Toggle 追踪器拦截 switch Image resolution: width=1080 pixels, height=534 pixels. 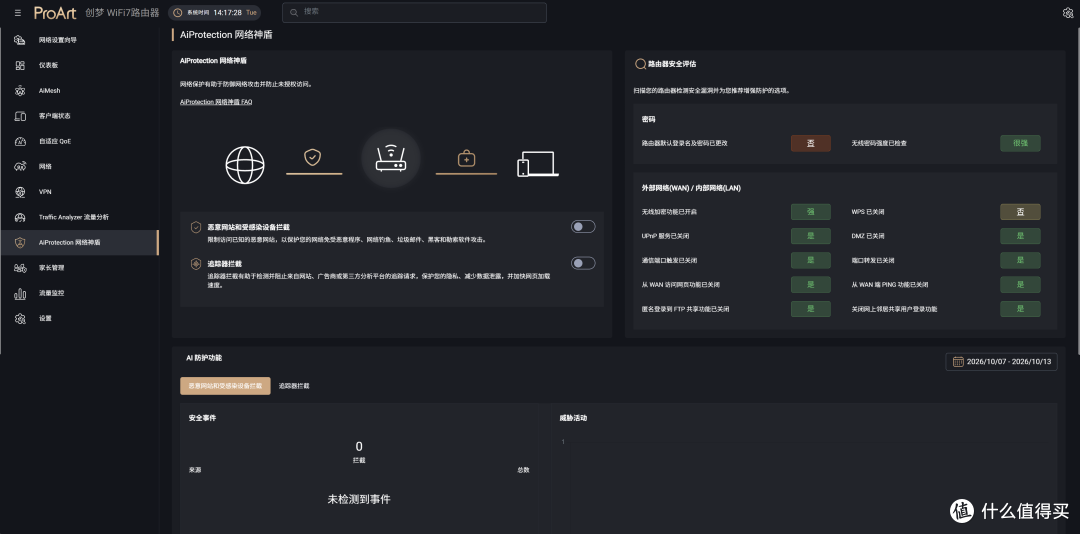[x=583, y=263]
